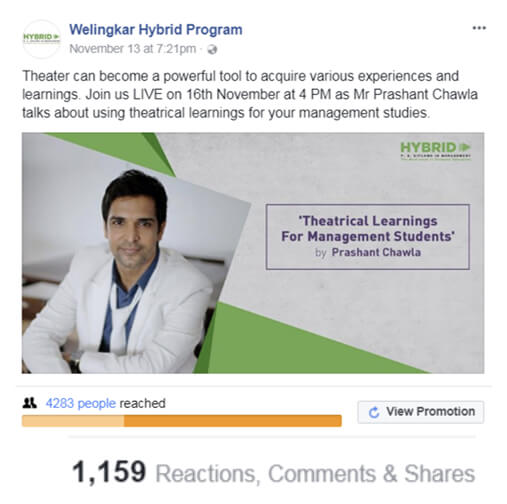Click the word reached beside people count
507x504 pixels.
coord(142,403)
